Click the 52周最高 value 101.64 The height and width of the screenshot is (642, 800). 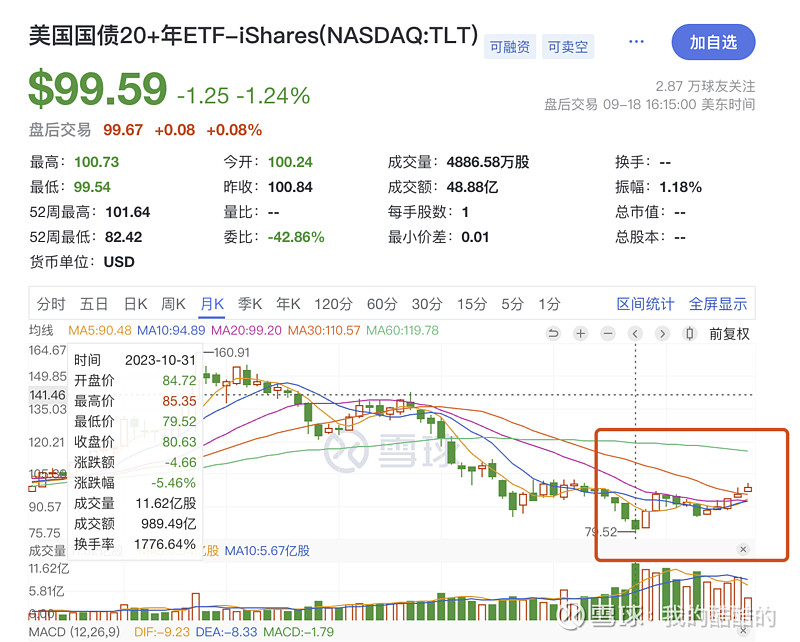tap(128, 212)
